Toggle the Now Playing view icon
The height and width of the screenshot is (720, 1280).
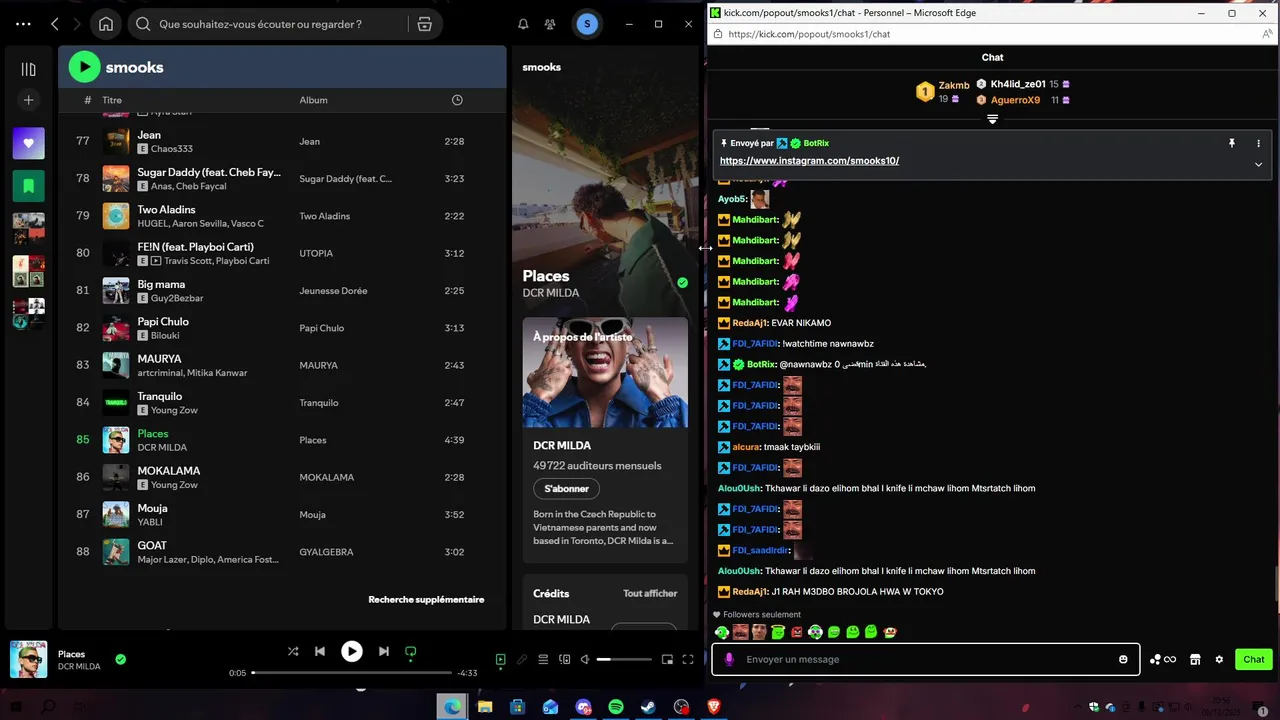501,659
